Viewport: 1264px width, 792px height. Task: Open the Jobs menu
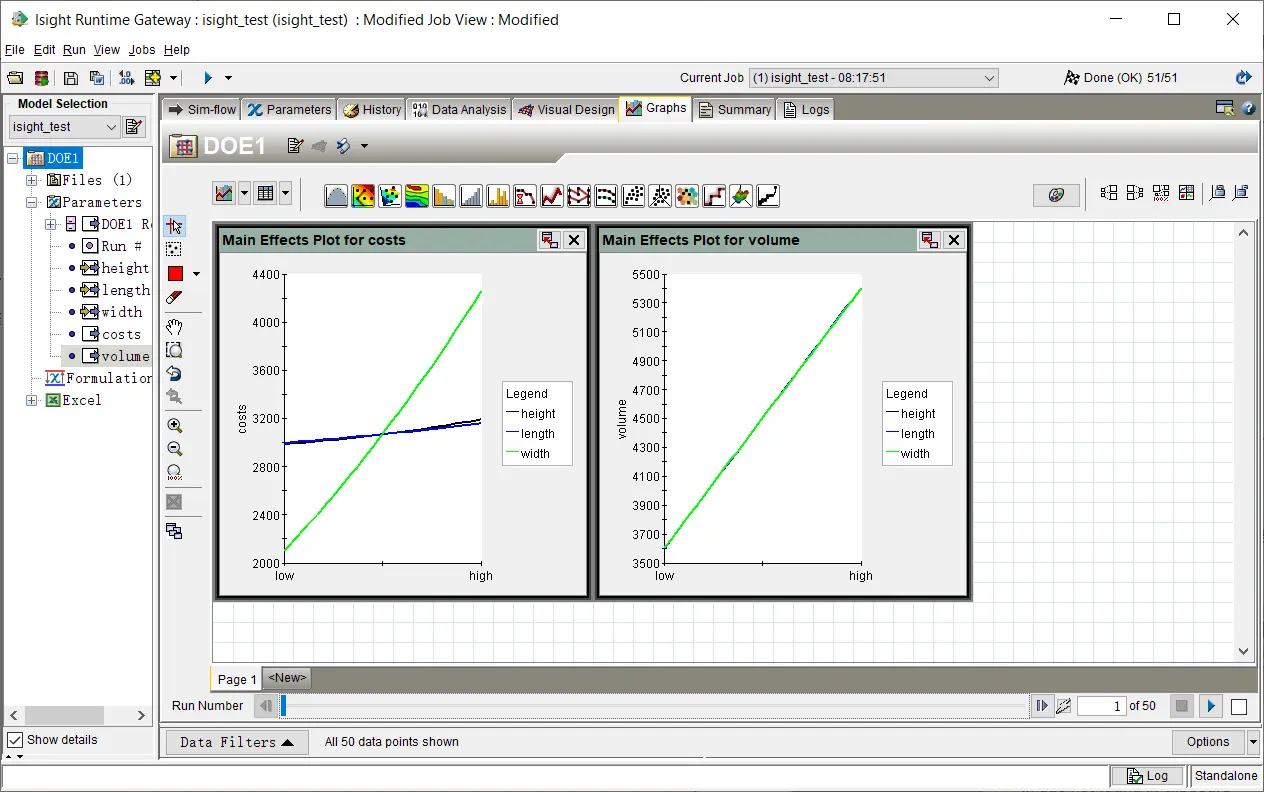pos(142,50)
